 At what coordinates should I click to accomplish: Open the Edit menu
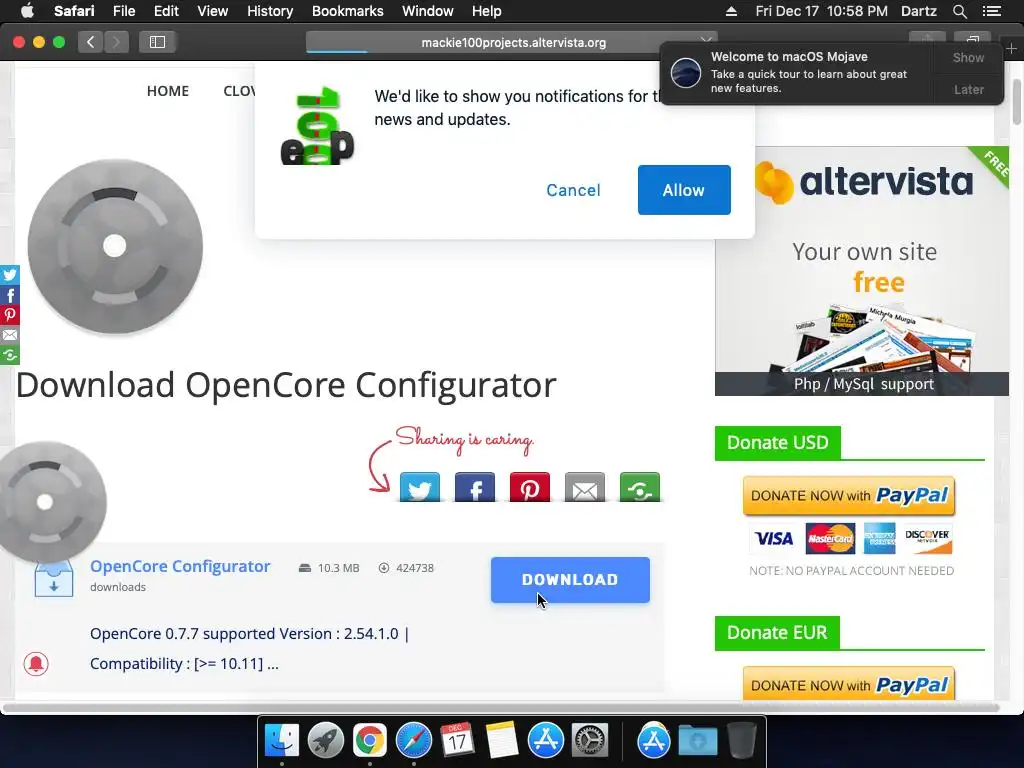click(x=166, y=11)
